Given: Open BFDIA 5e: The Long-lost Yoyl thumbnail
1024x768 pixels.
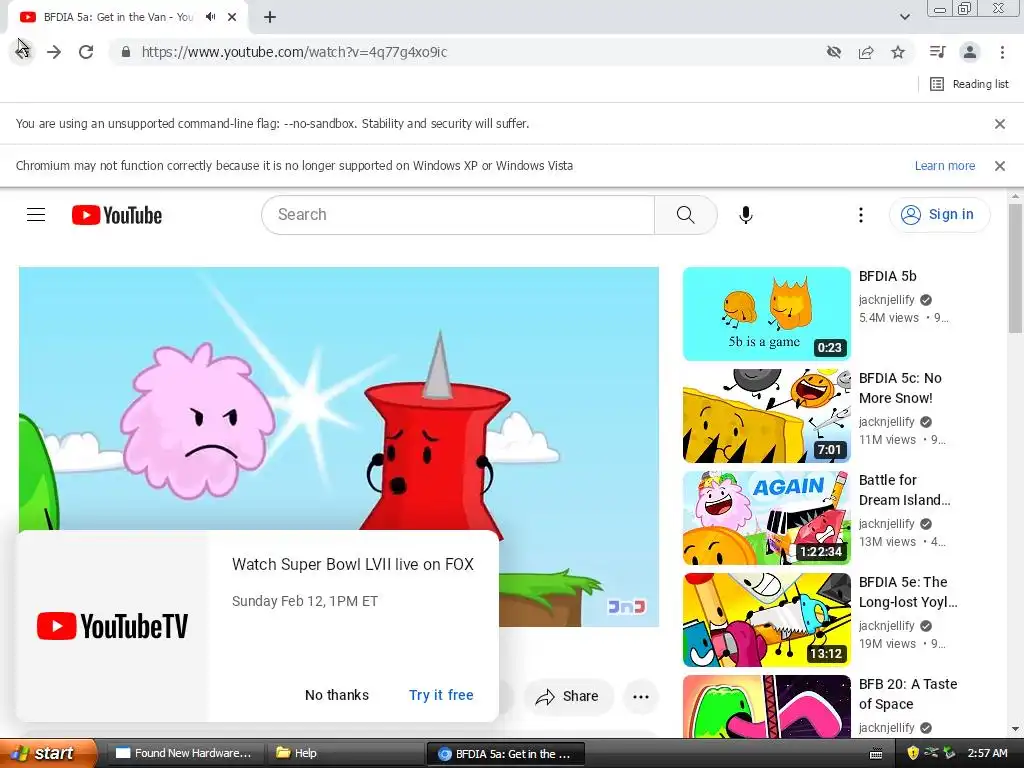Looking at the screenshot, I should tap(767, 619).
